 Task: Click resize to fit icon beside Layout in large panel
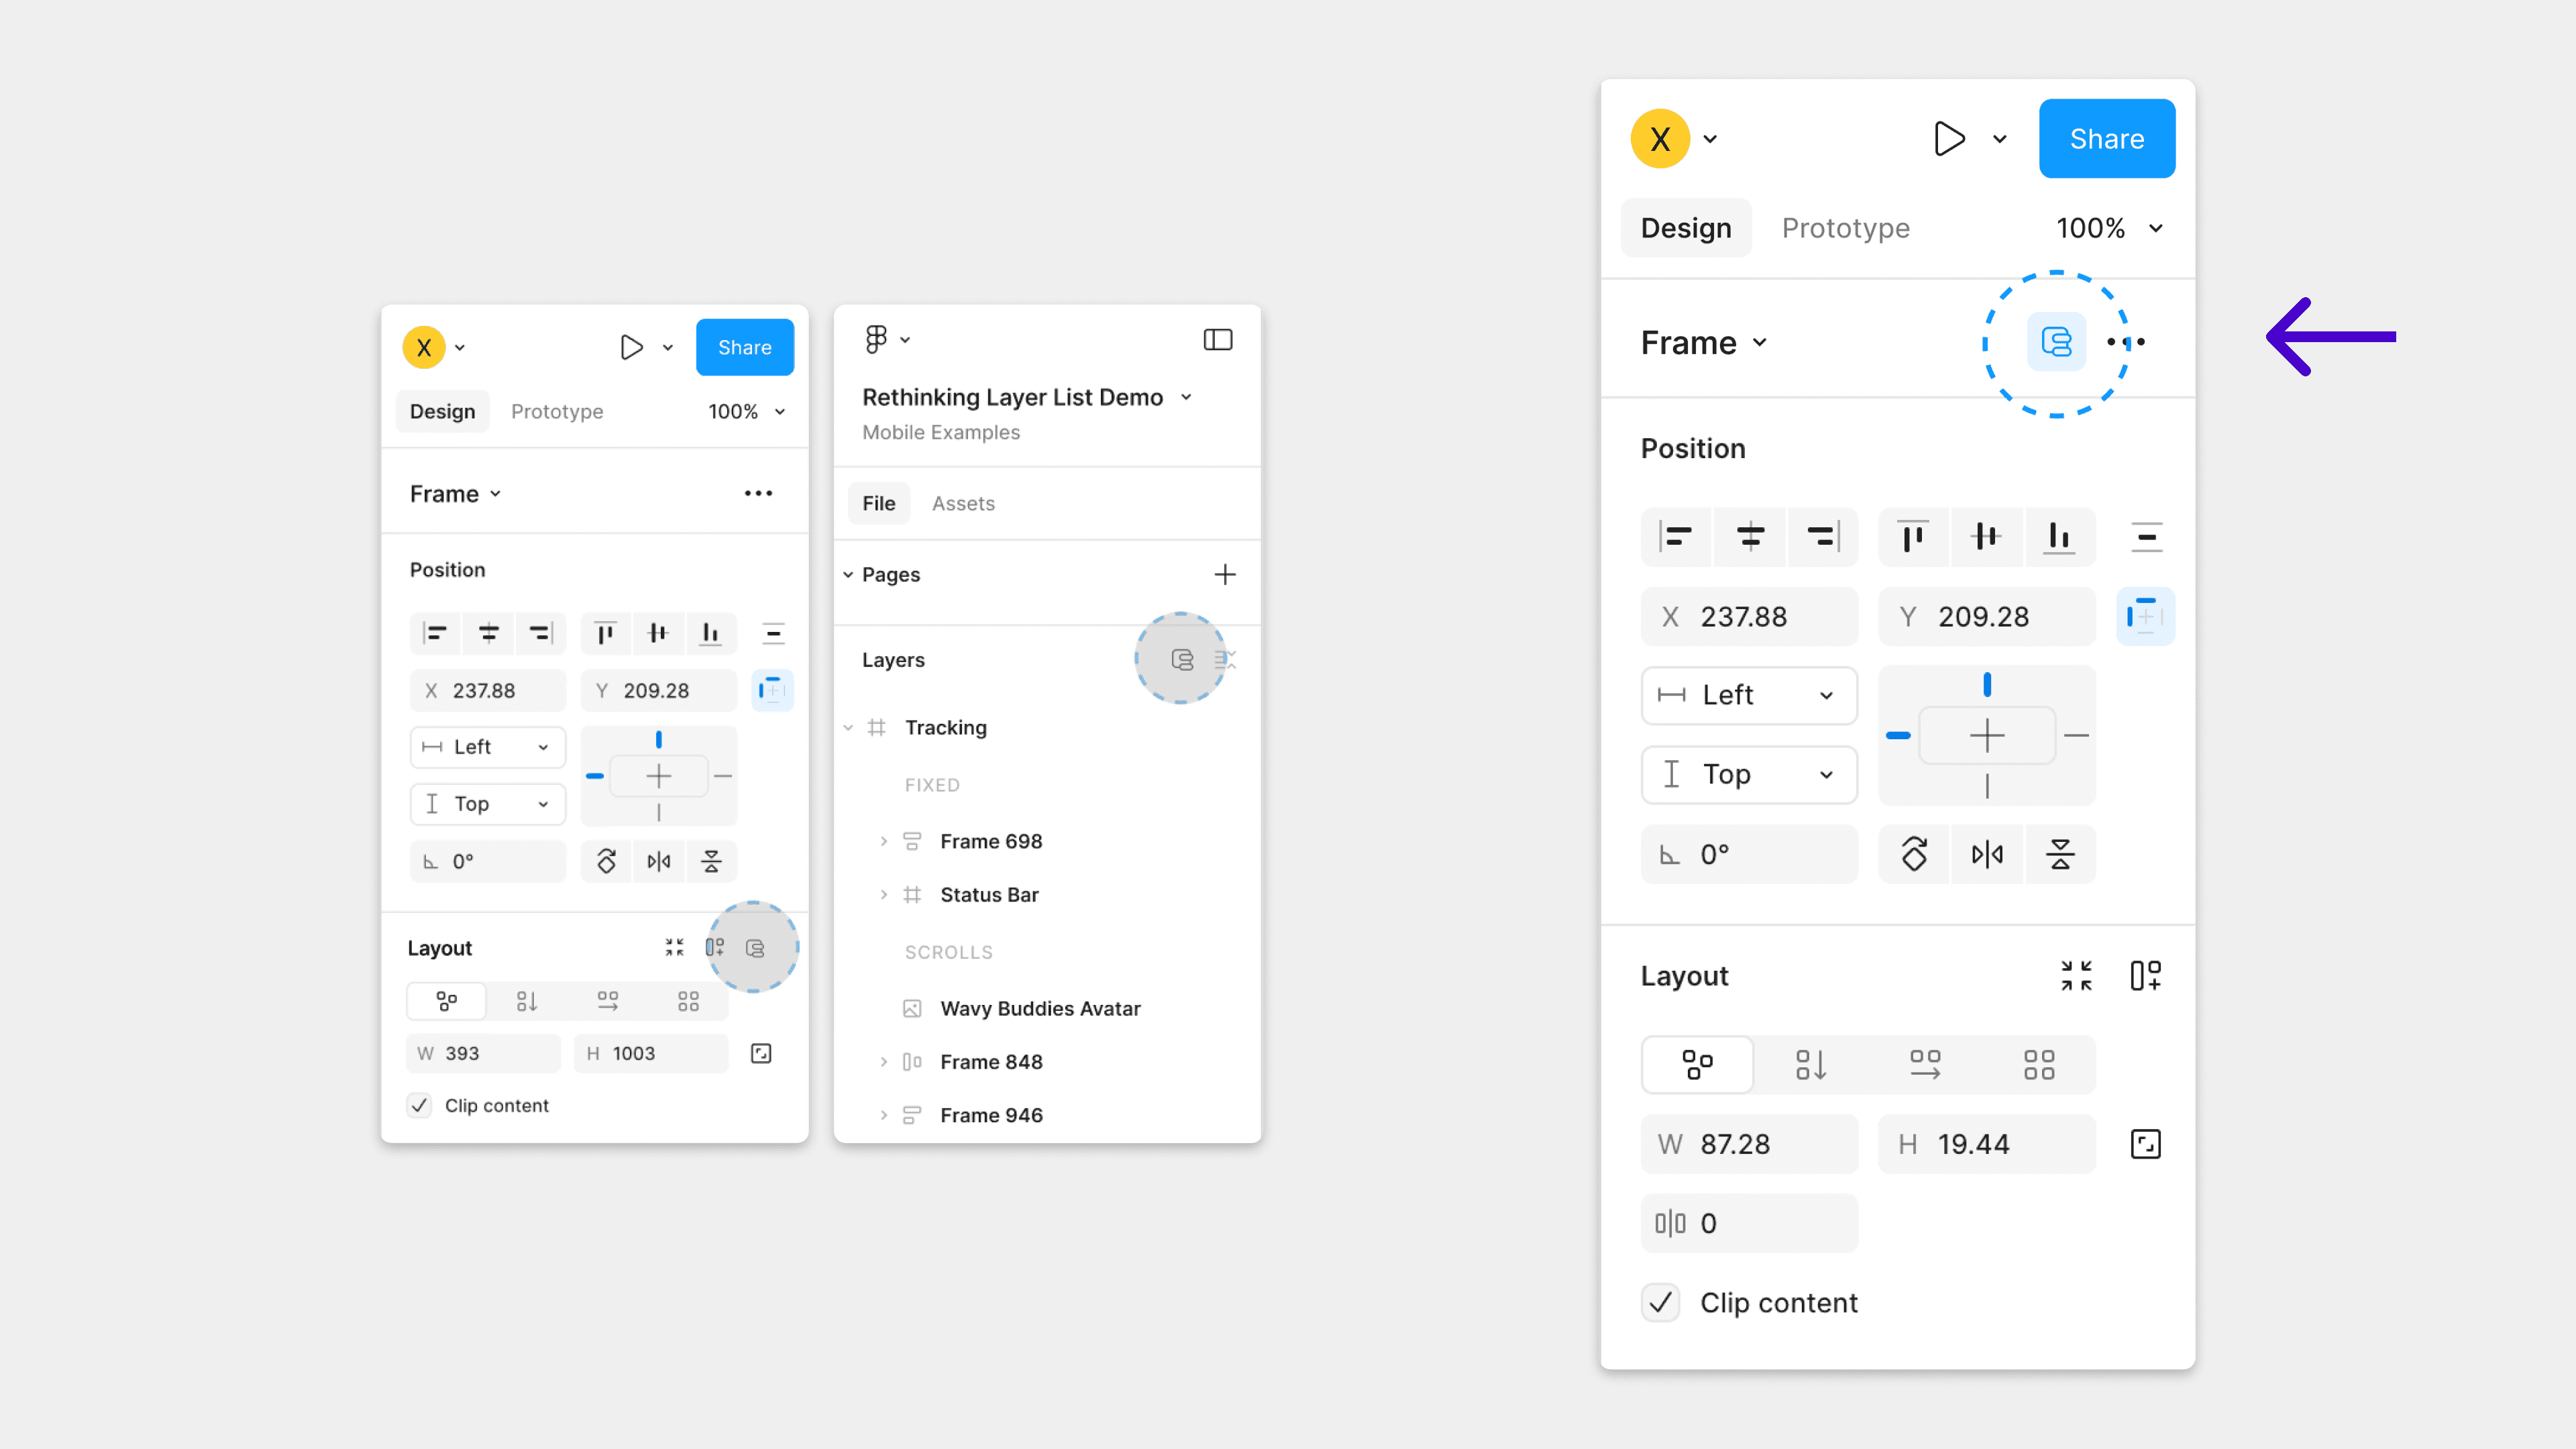coord(2076,975)
